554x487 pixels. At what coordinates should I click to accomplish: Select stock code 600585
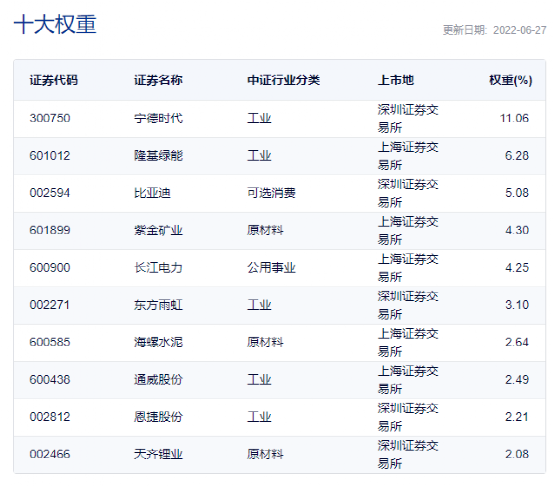click(50, 342)
